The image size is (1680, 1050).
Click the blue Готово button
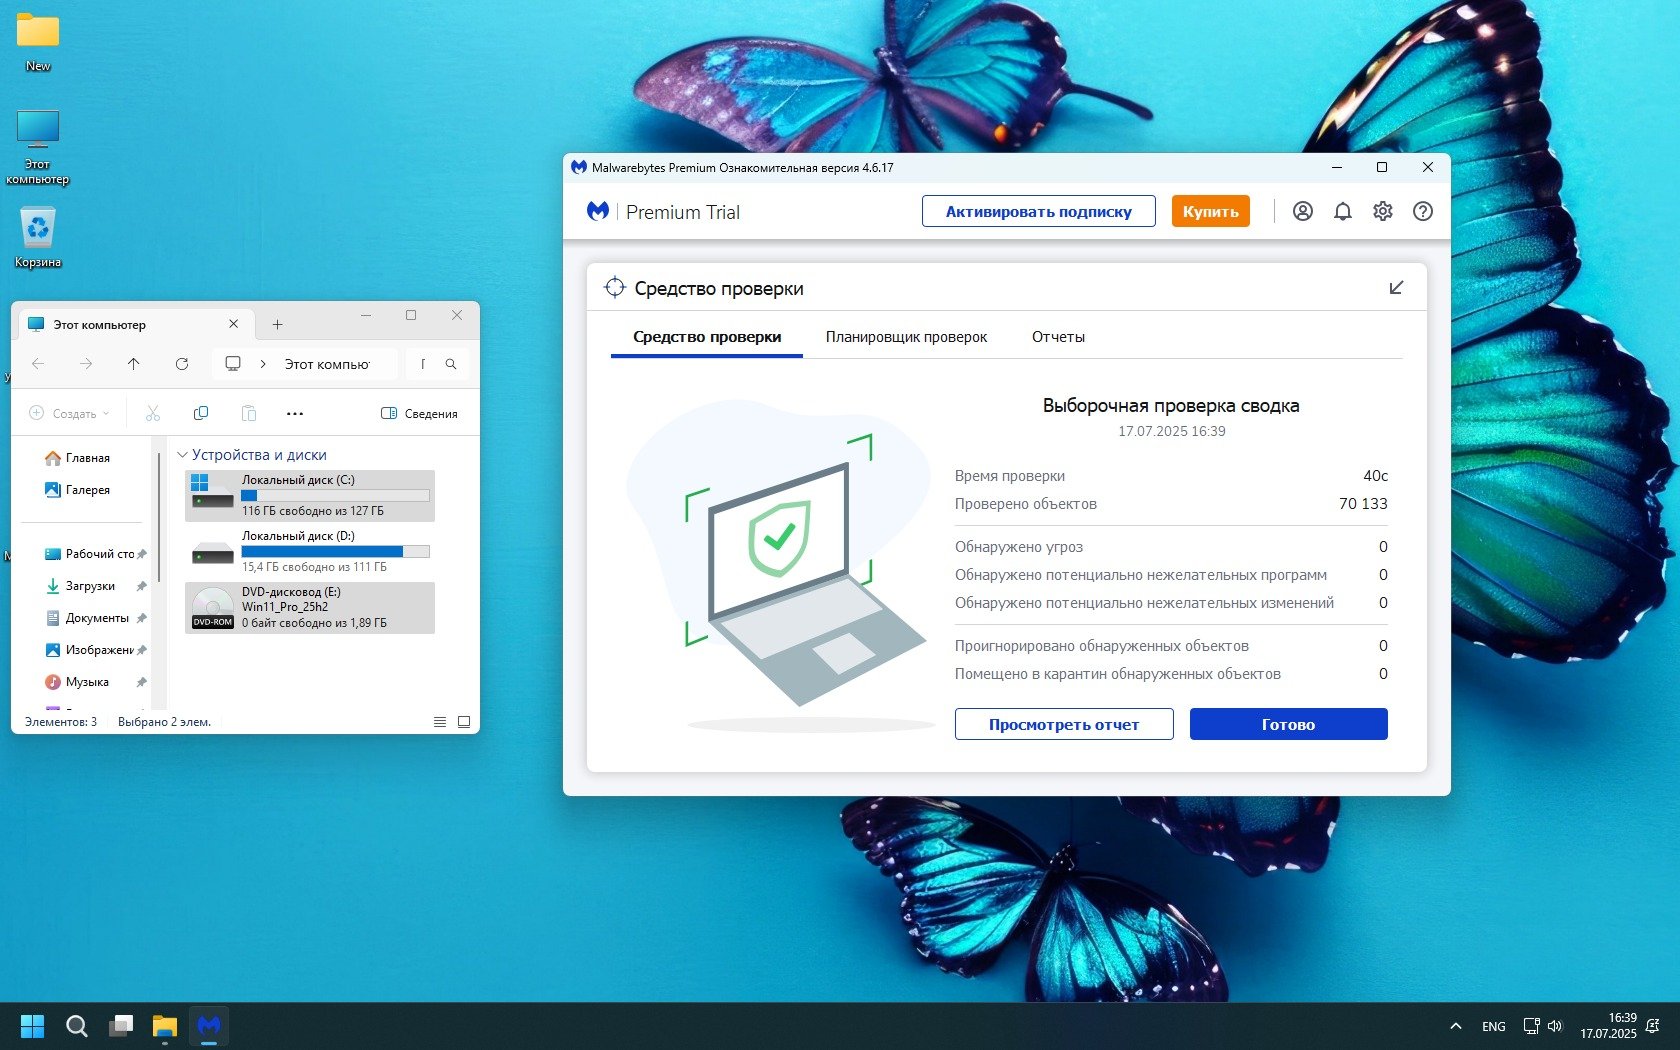[x=1288, y=724]
